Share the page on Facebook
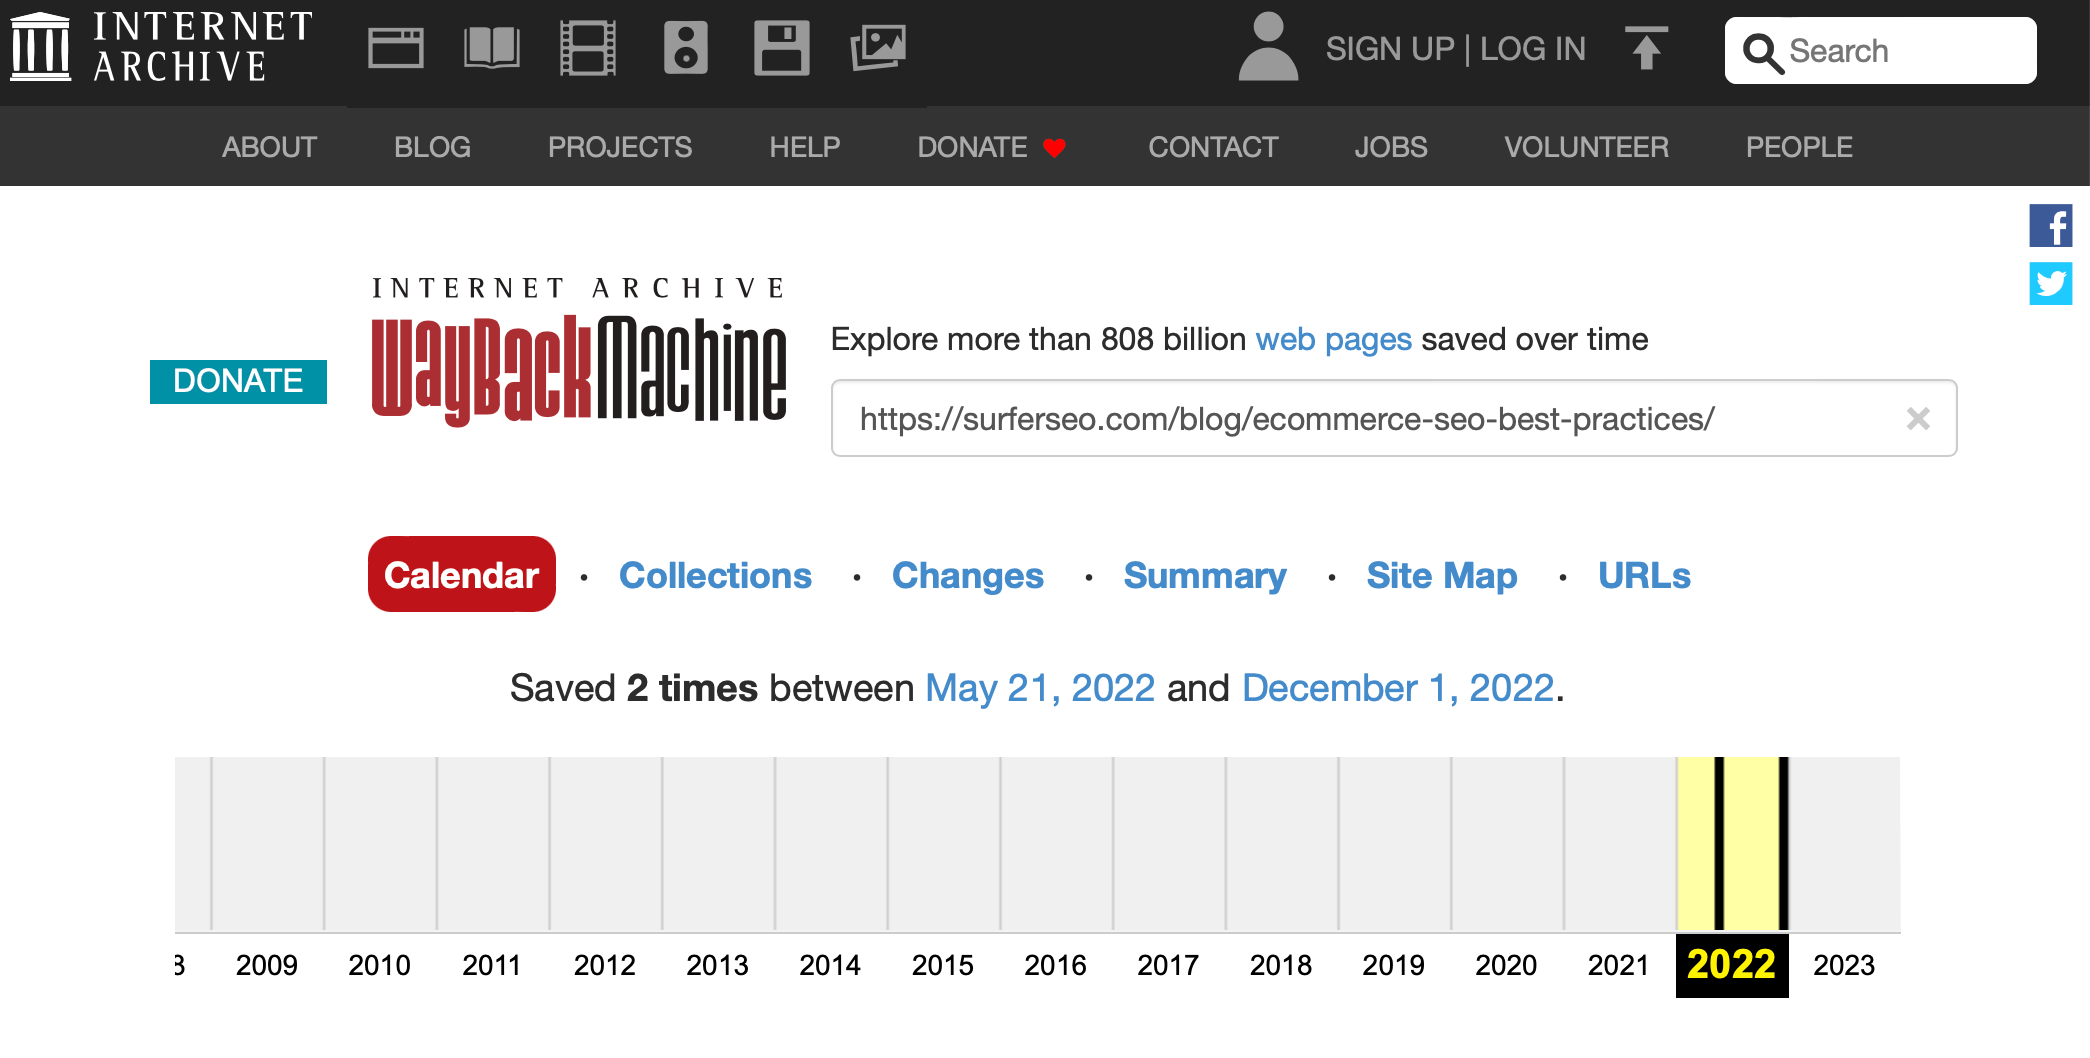 (2053, 226)
